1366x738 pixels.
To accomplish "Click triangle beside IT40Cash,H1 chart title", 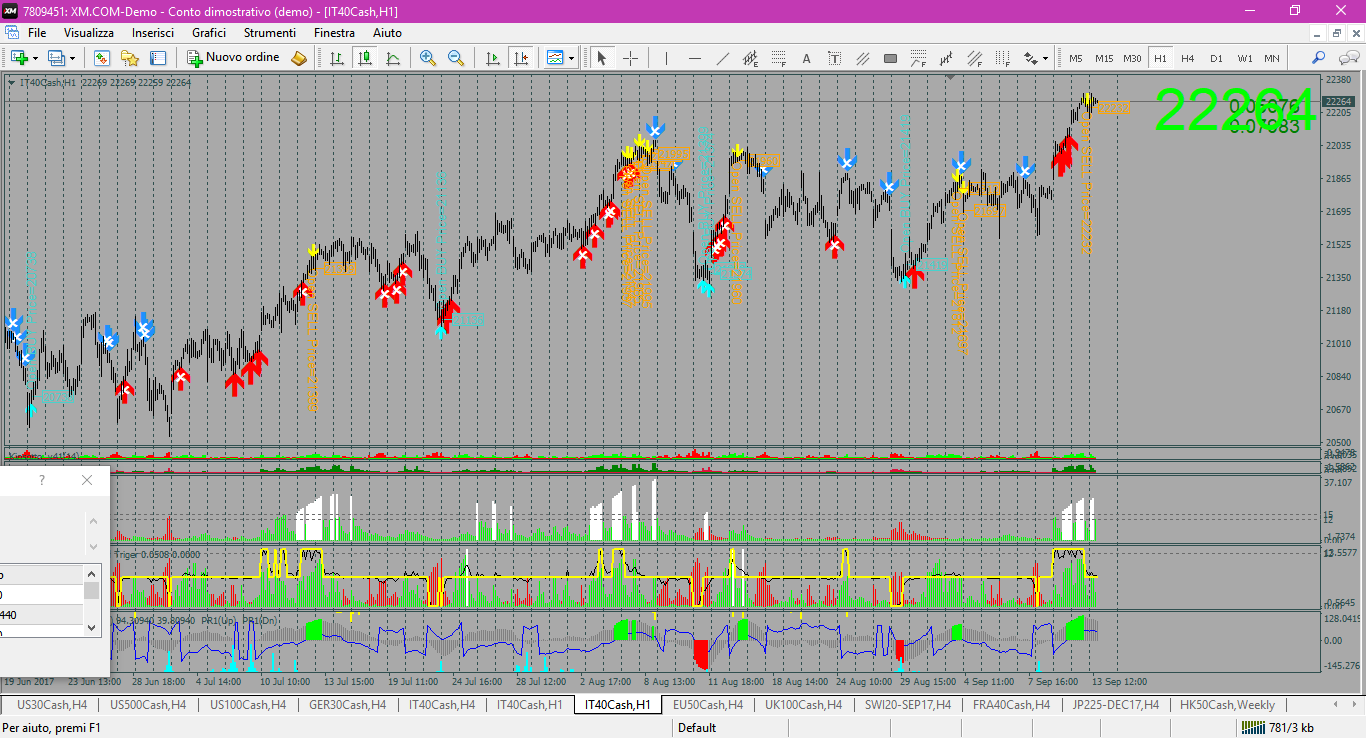I will tap(11, 83).
